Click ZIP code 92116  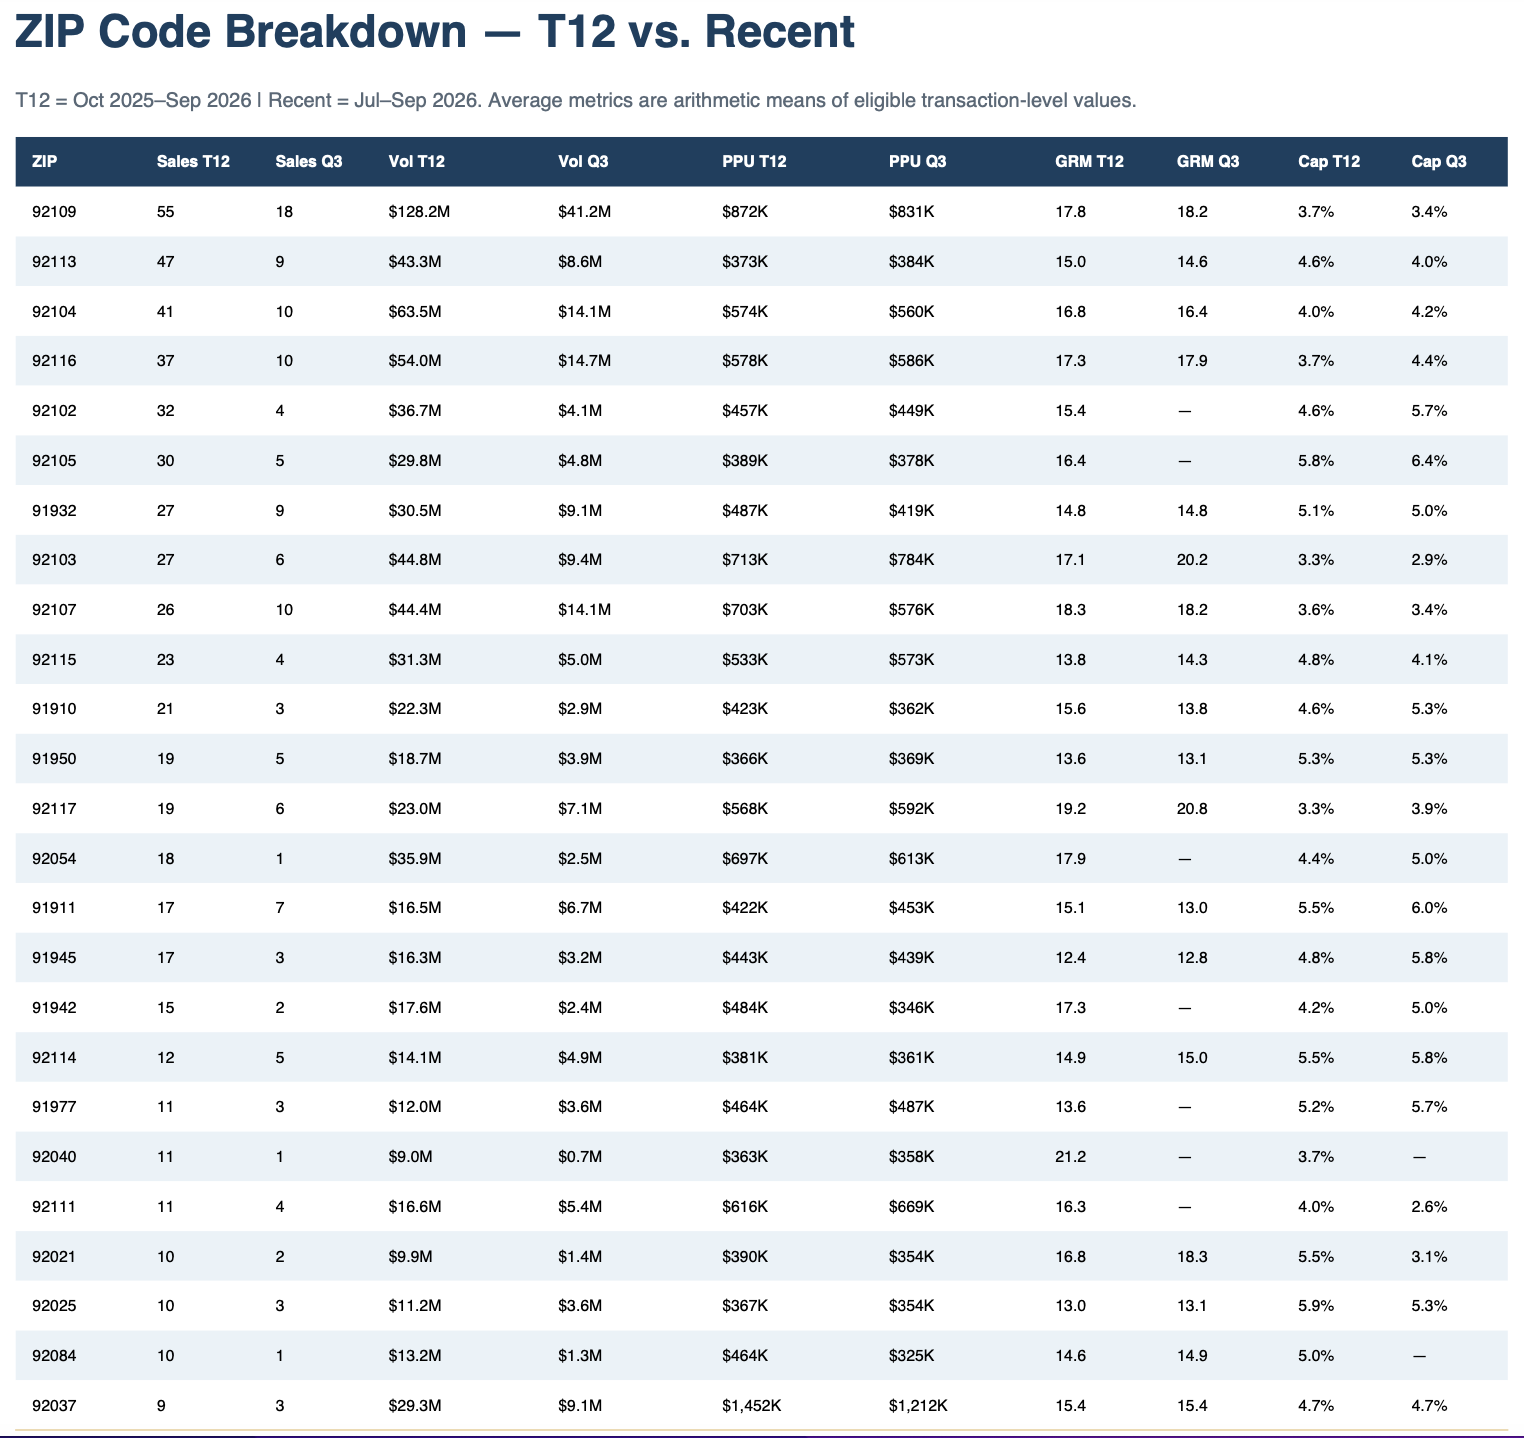tap(54, 361)
